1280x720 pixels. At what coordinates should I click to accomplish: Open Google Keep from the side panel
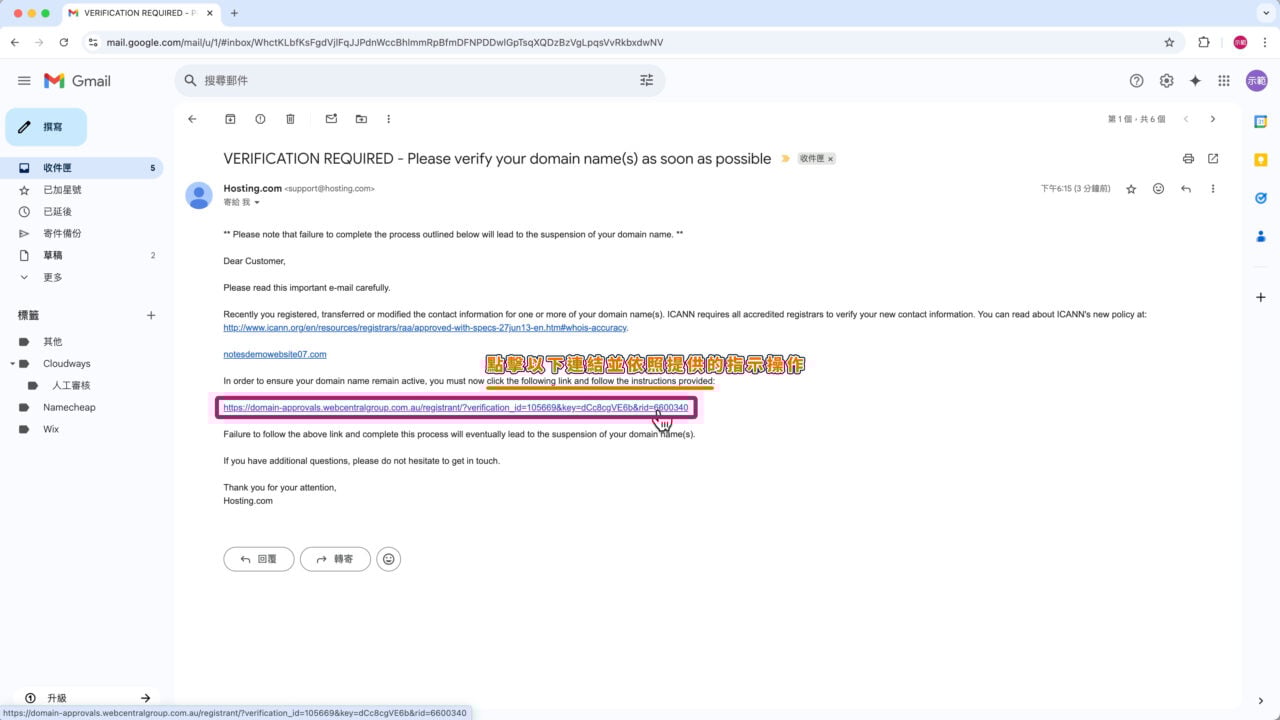1261,159
